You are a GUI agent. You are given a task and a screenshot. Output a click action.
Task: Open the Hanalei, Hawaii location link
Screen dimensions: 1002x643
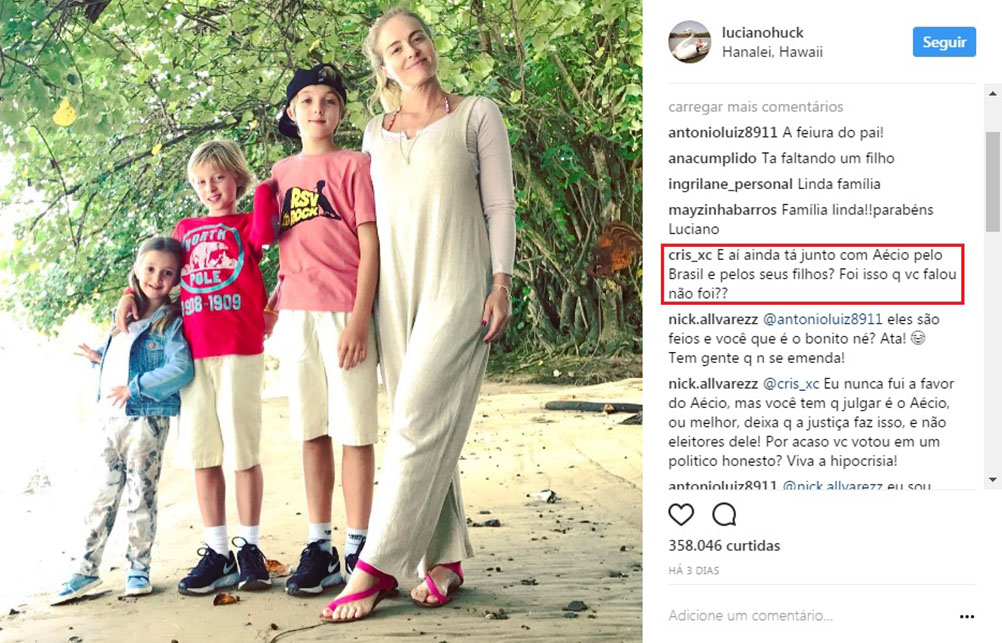pyautogui.click(x=772, y=52)
